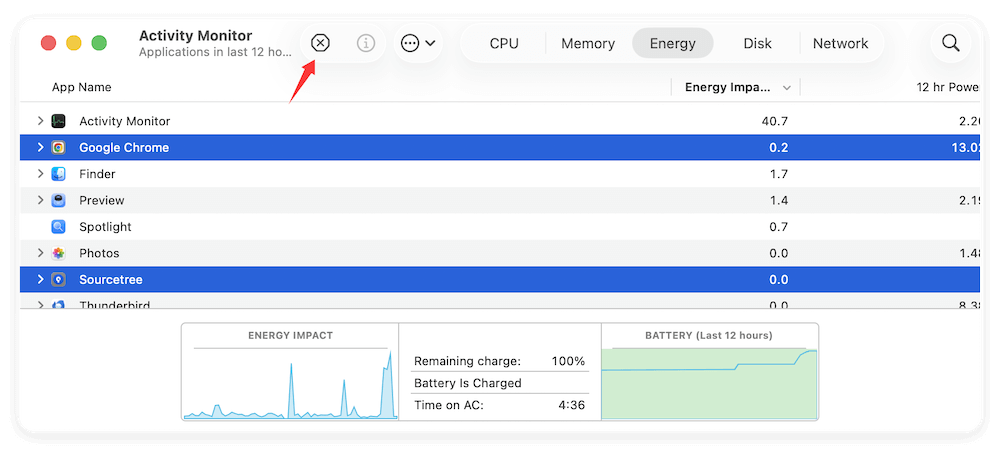Image resolution: width=1000 pixels, height=450 pixels.
Task: Open the ellipsis more-options dropdown
Action: 418,43
